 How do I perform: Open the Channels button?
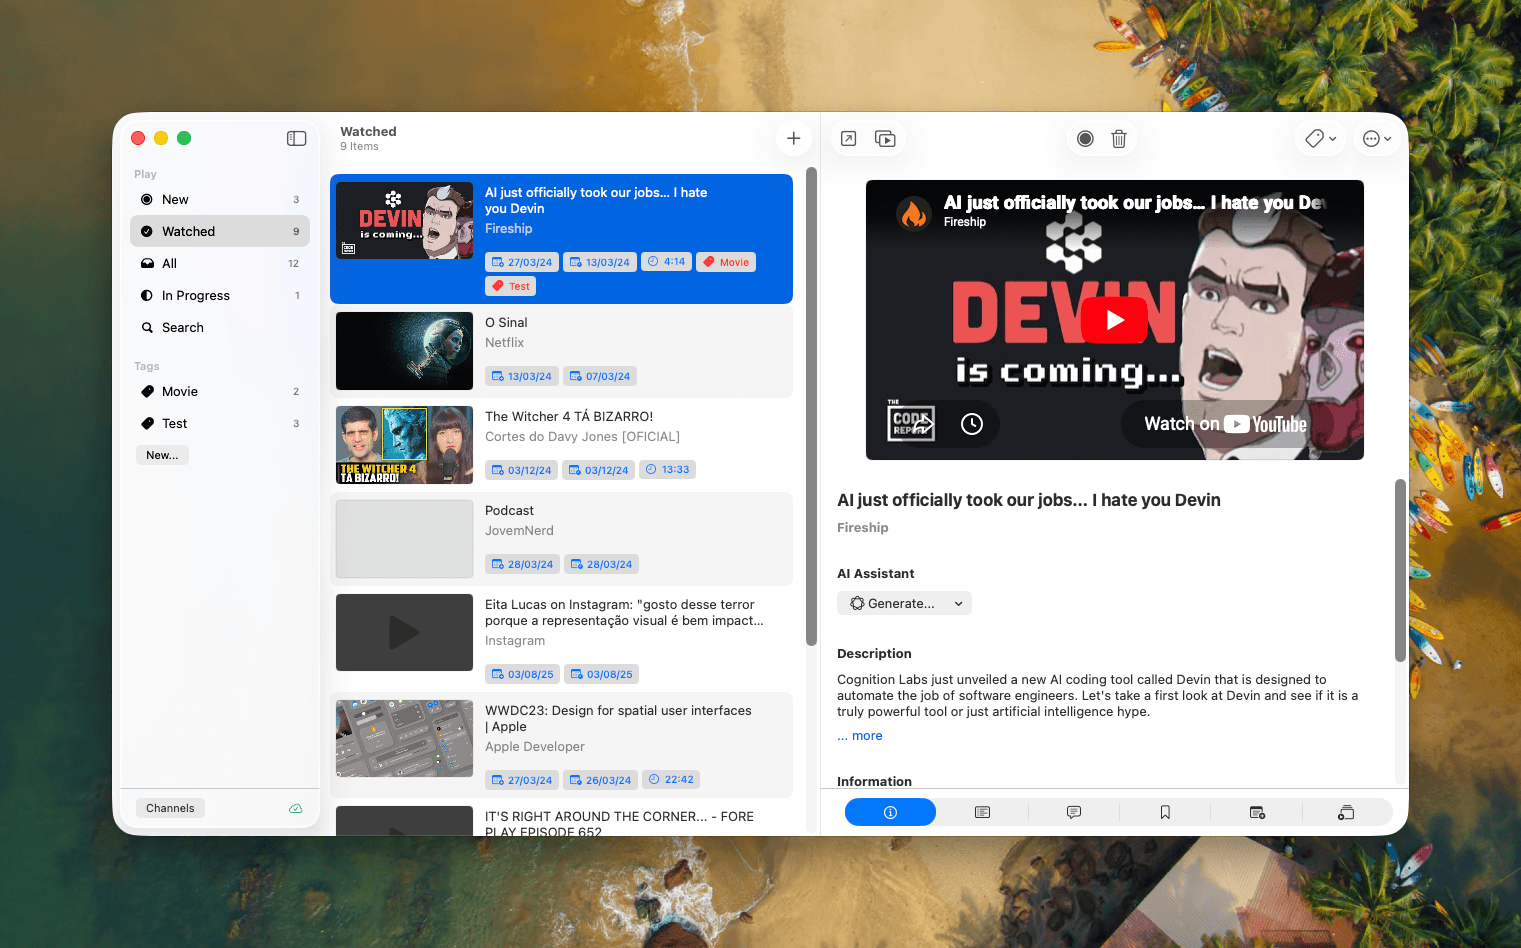tap(170, 808)
